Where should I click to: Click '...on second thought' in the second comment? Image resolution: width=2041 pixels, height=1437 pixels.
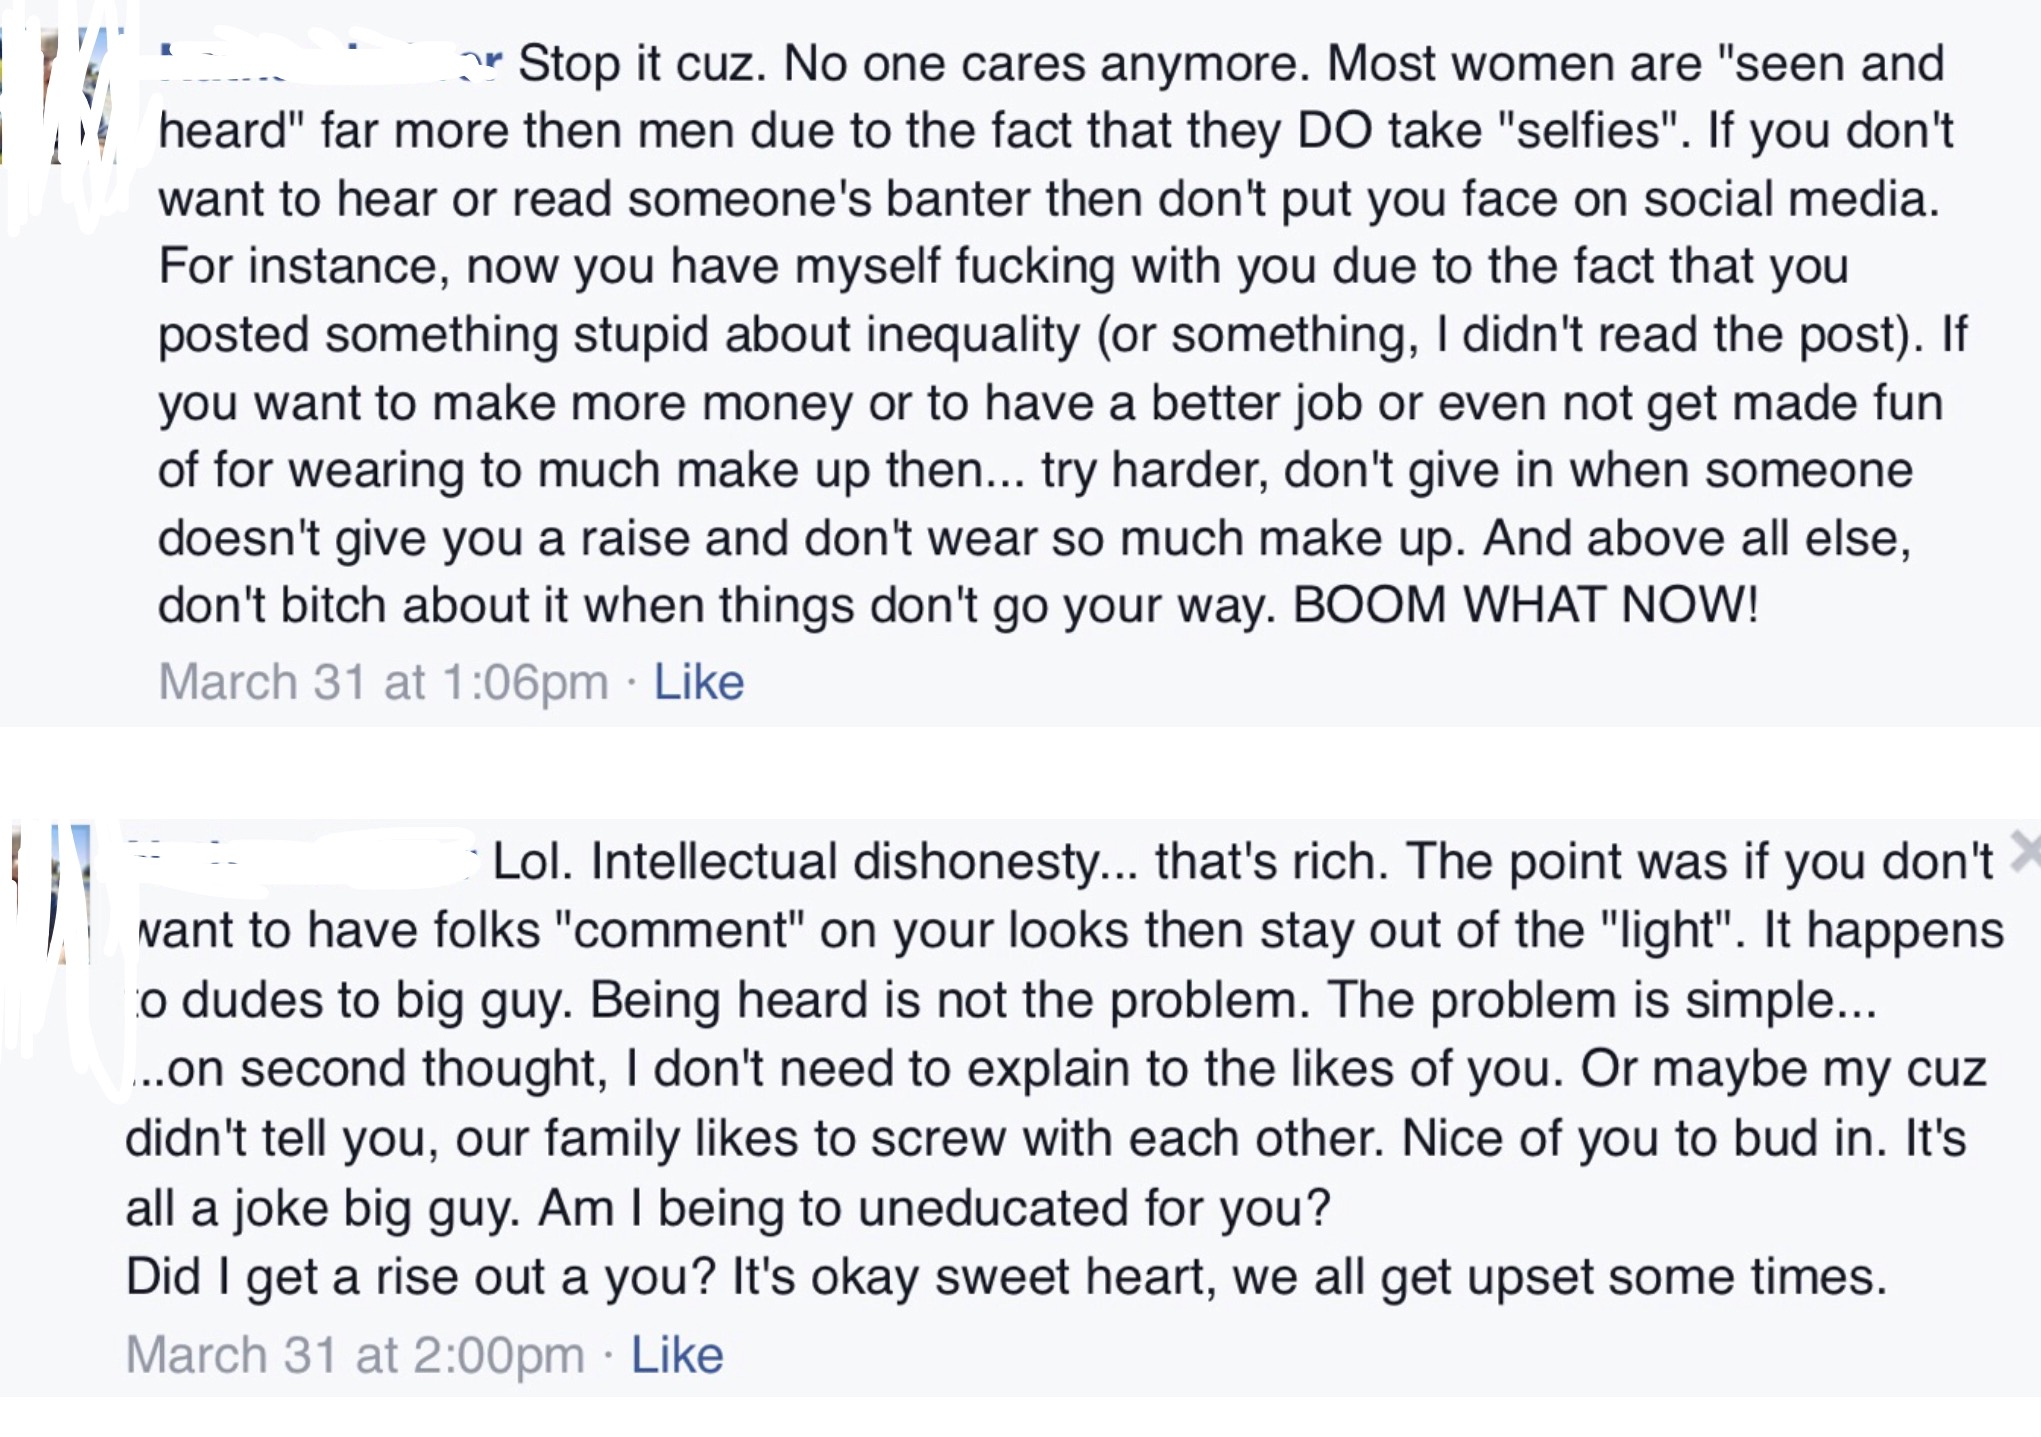coord(372,1070)
